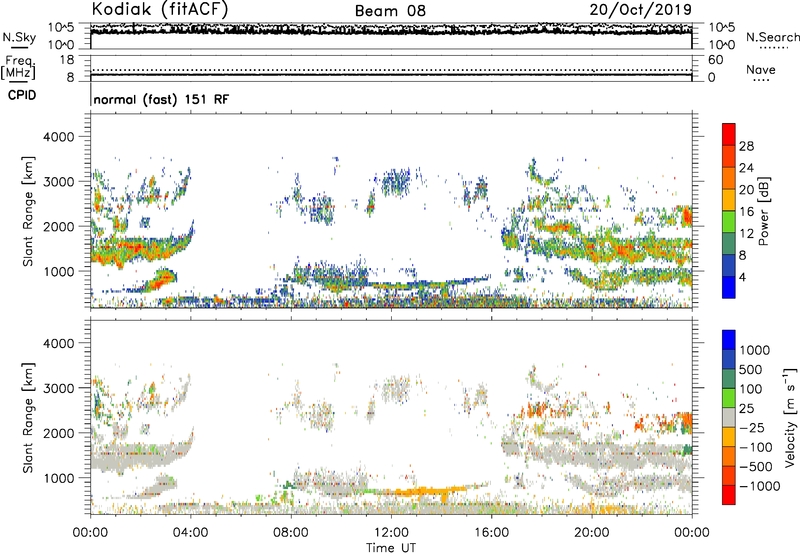The height and width of the screenshot is (554, 800).
Task: Click the 'Nave' legend label
Action: (x=760, y=69)
